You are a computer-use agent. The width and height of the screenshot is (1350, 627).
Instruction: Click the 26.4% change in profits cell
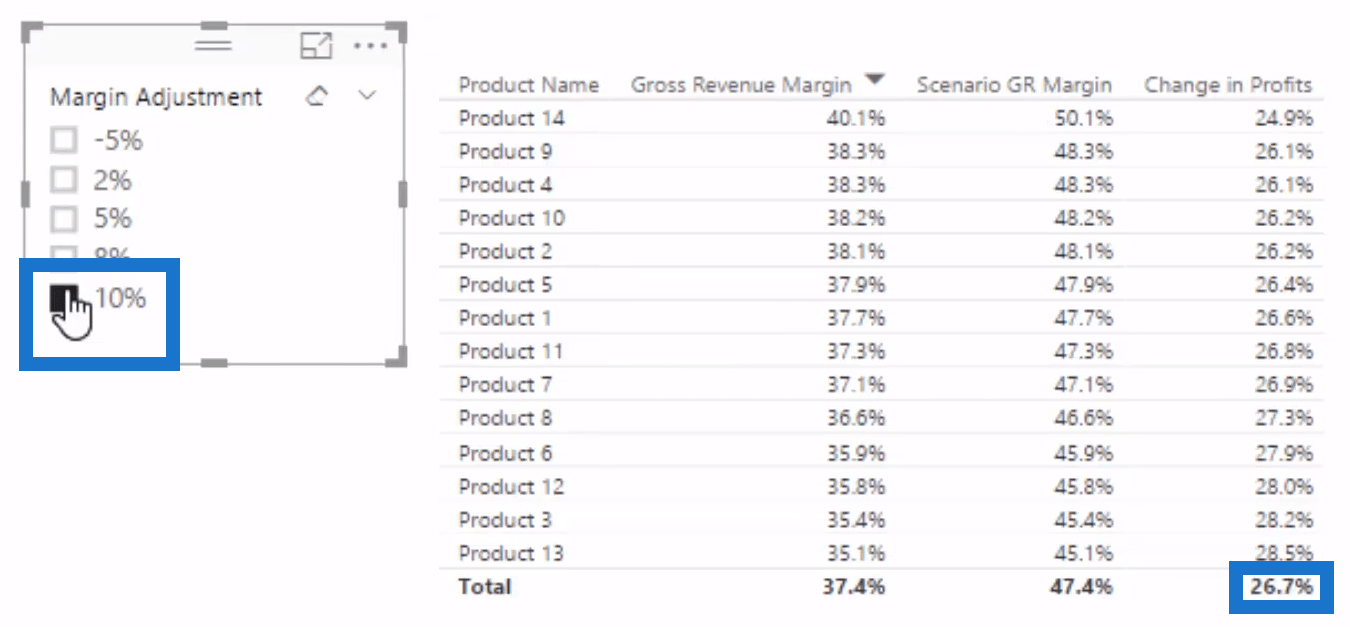pos(1285,285)
